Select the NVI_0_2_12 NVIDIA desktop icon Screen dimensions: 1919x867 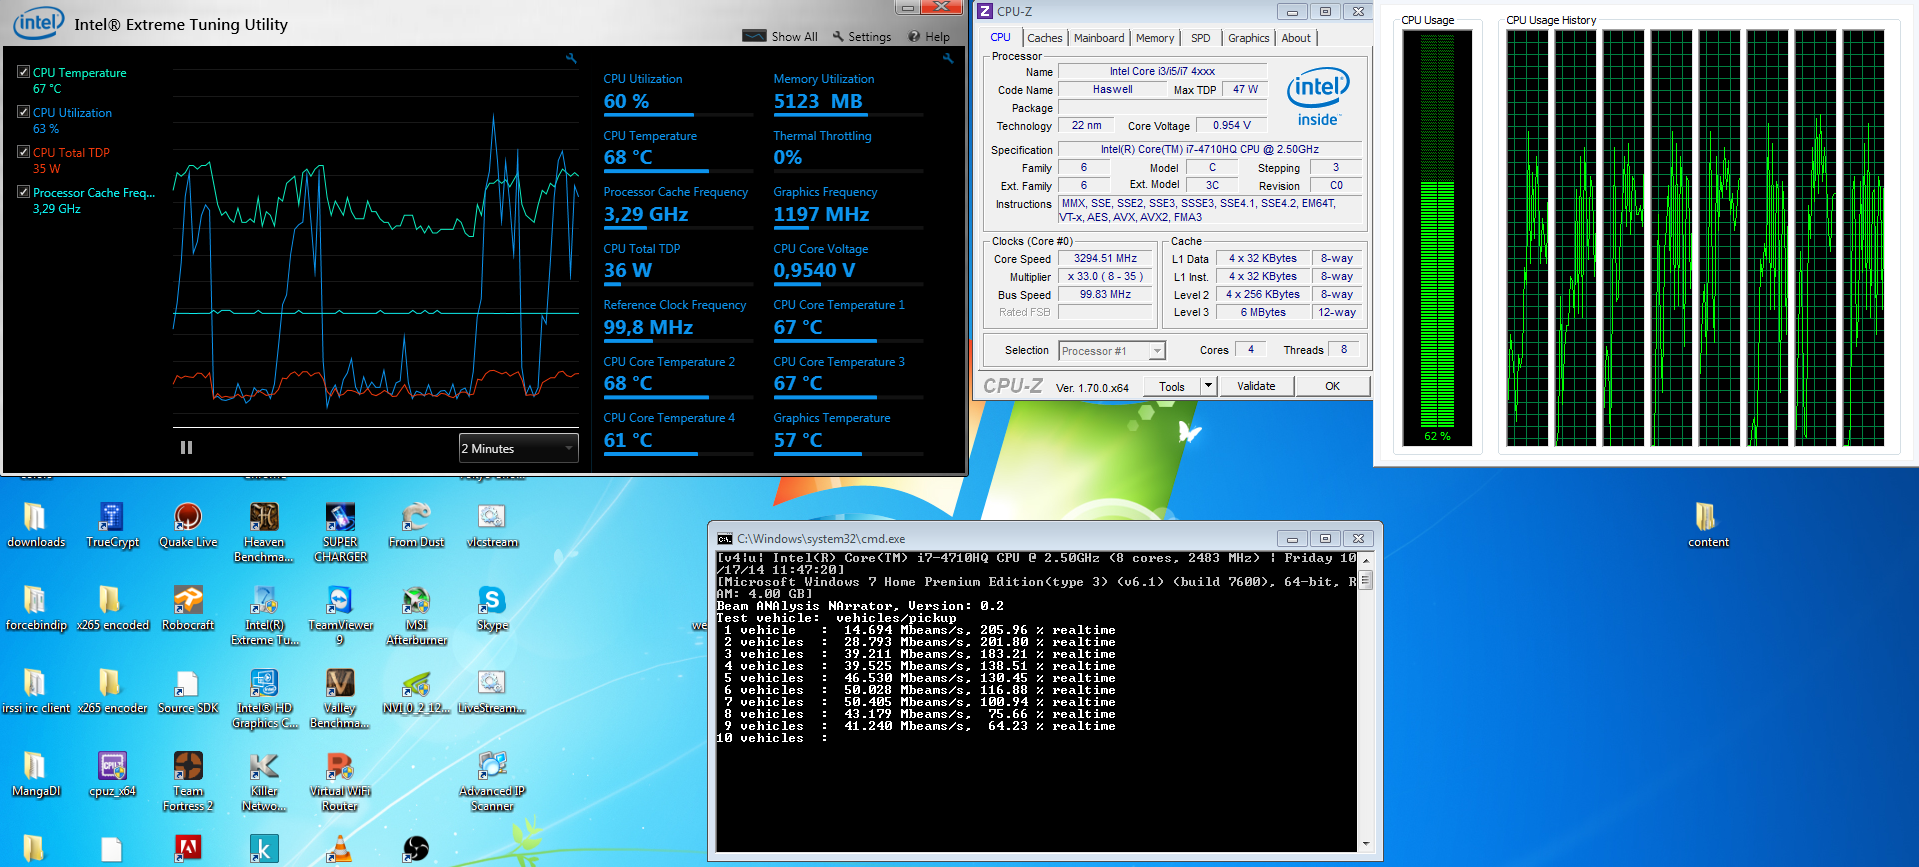pyautogui.click(x=416, y=692)
